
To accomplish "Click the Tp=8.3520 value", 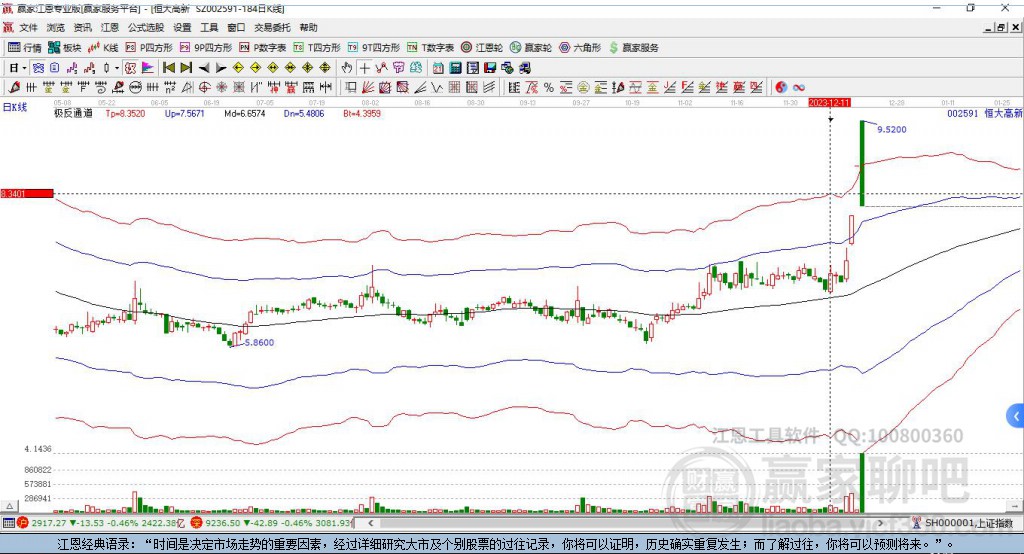I will tap(125, 114).
